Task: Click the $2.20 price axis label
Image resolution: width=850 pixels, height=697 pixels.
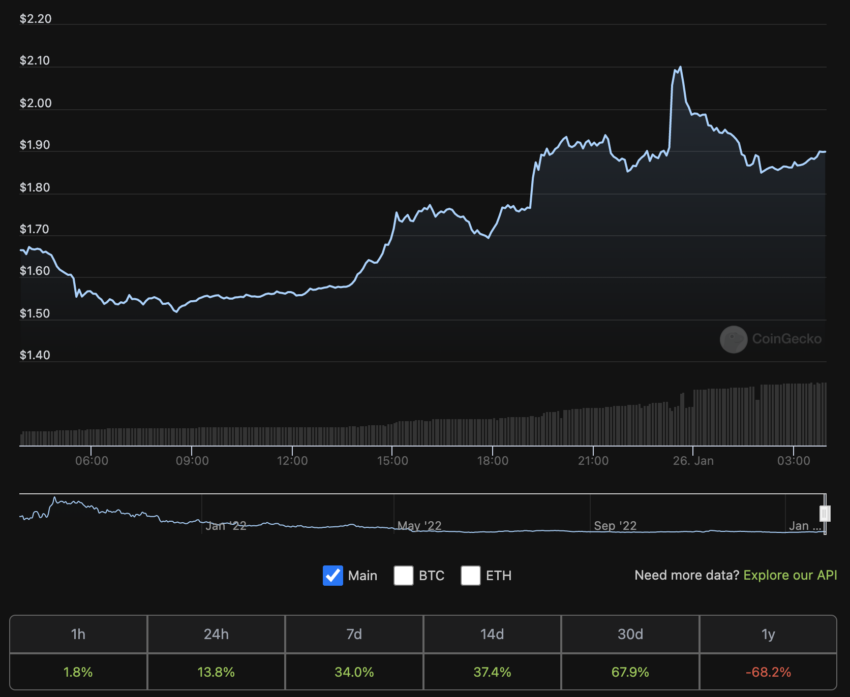Action: coord(35,19)
